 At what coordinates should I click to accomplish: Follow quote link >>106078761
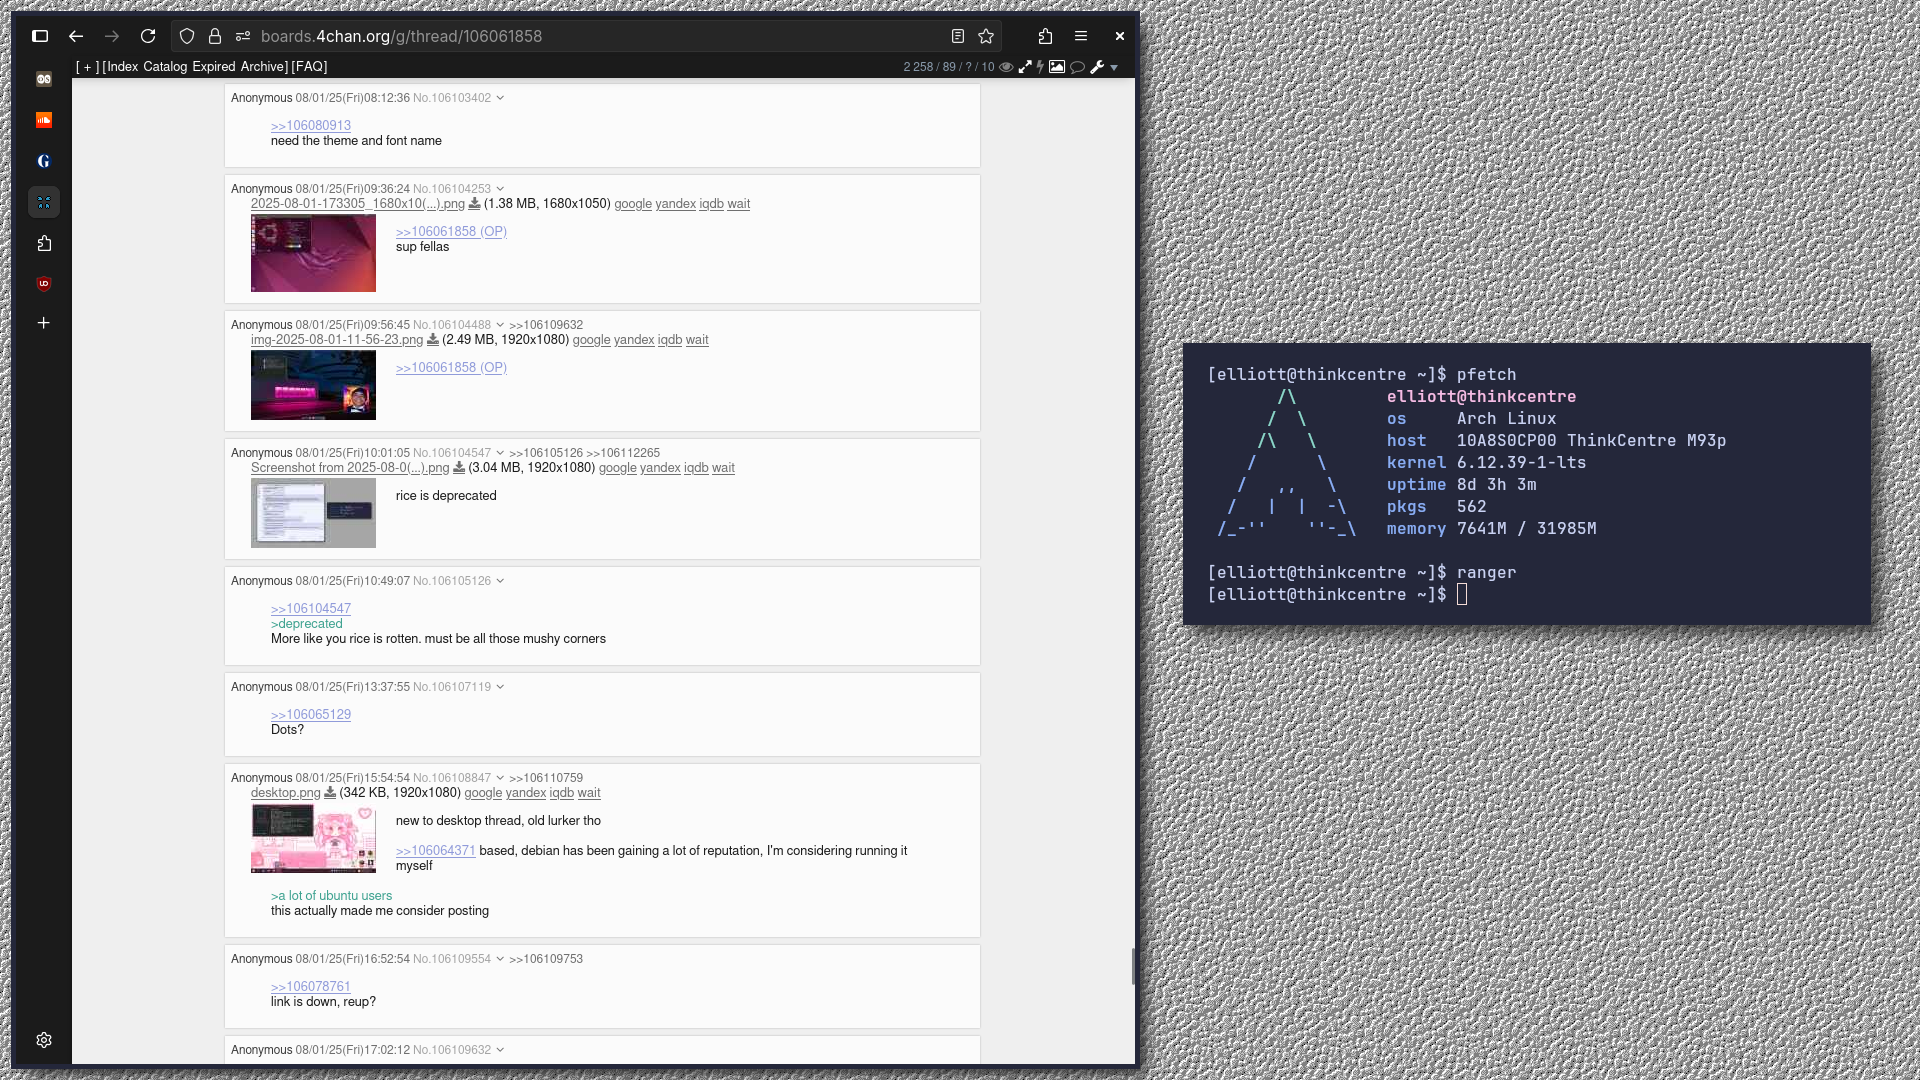pyautogui.click(x=311, y=987)
